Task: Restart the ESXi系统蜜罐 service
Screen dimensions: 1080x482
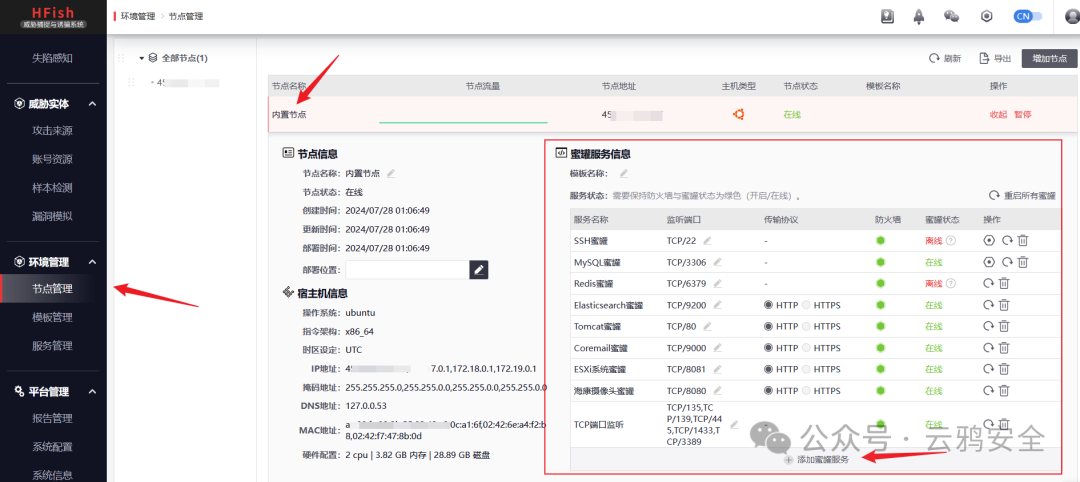Action: coord(989,369)
